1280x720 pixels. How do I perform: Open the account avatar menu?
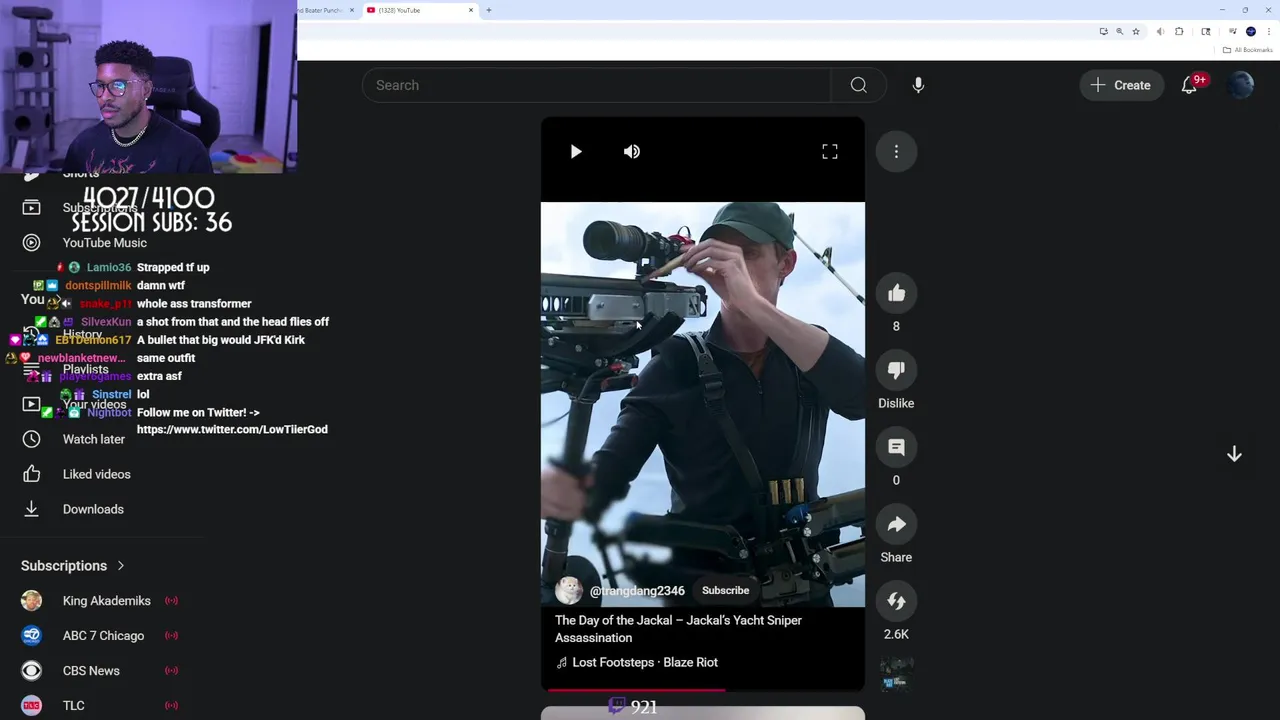coord(1241,85)
